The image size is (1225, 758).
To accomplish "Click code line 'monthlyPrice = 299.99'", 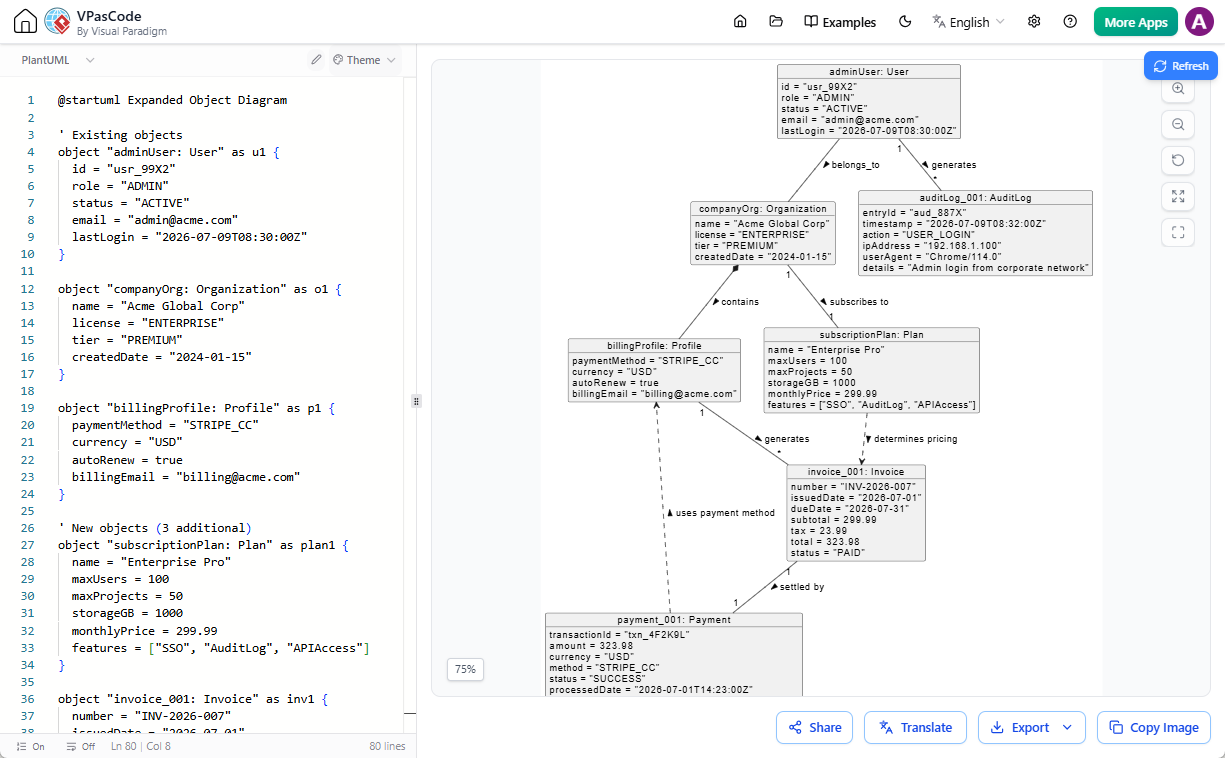I will coord(144,631).
